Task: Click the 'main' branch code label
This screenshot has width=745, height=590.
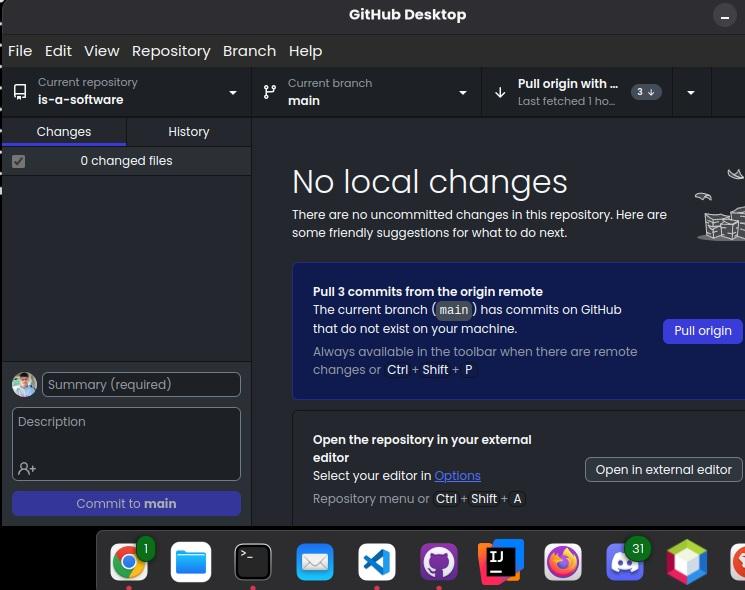Action: (453, 310)
